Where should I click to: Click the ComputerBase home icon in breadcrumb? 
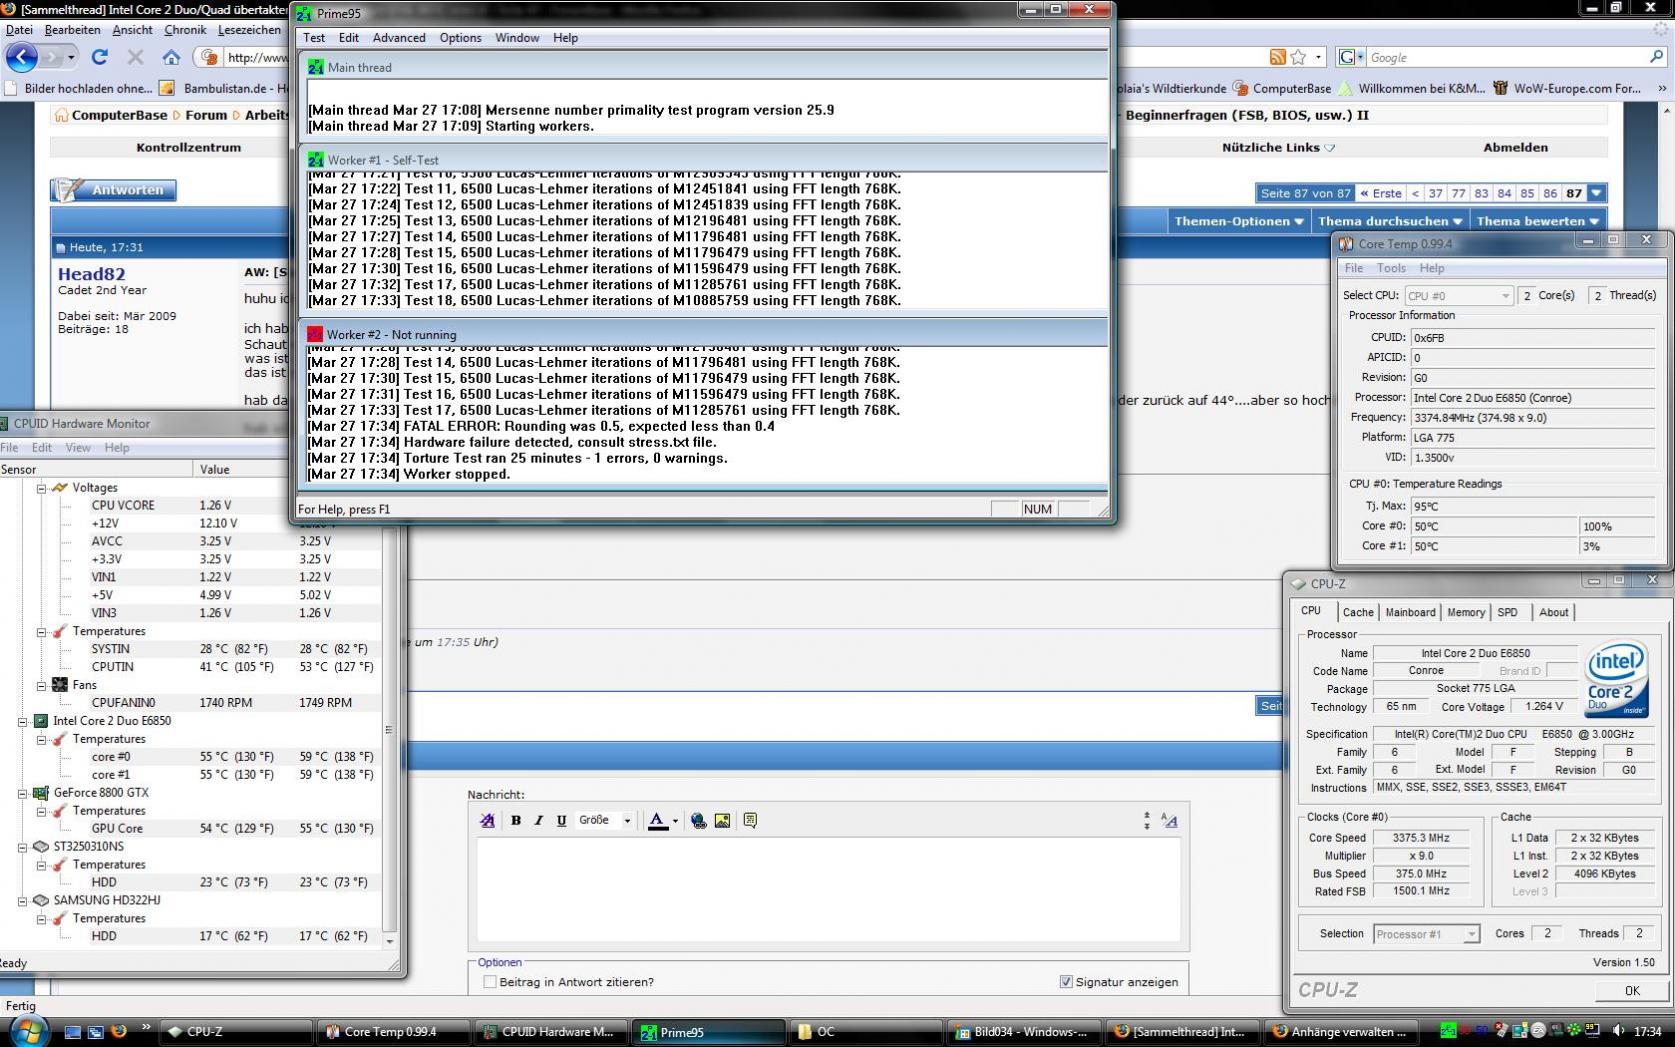pyautogui.click(x=61, y=115)
